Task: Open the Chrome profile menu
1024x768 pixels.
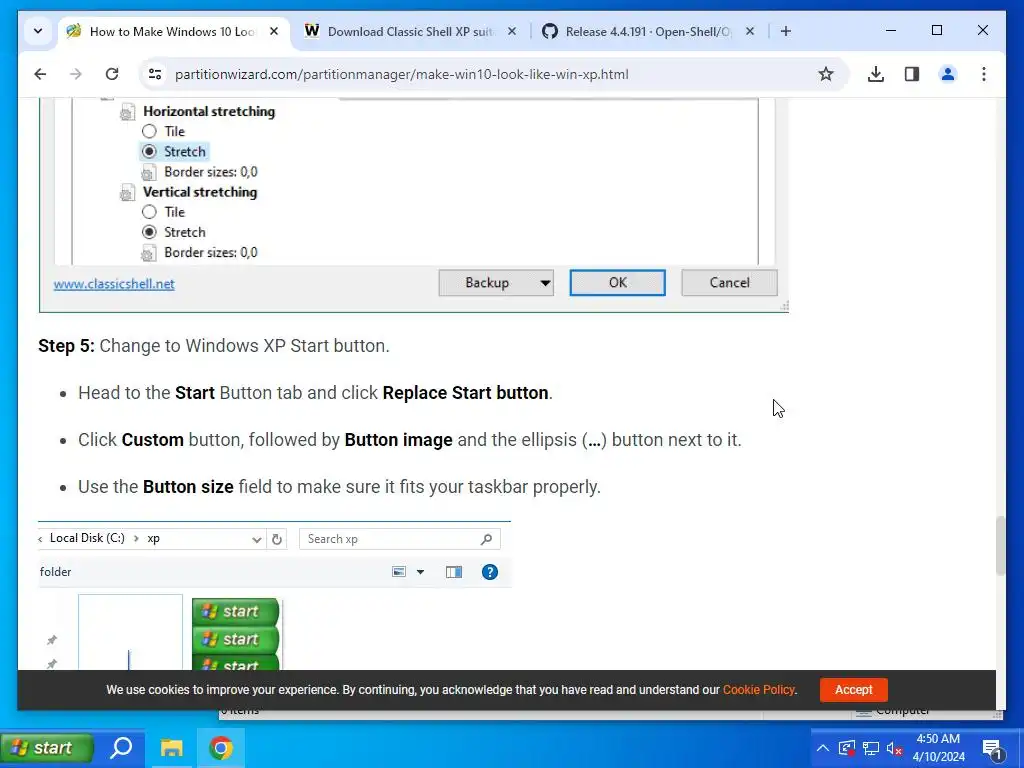Action: [x=948, y=74]
